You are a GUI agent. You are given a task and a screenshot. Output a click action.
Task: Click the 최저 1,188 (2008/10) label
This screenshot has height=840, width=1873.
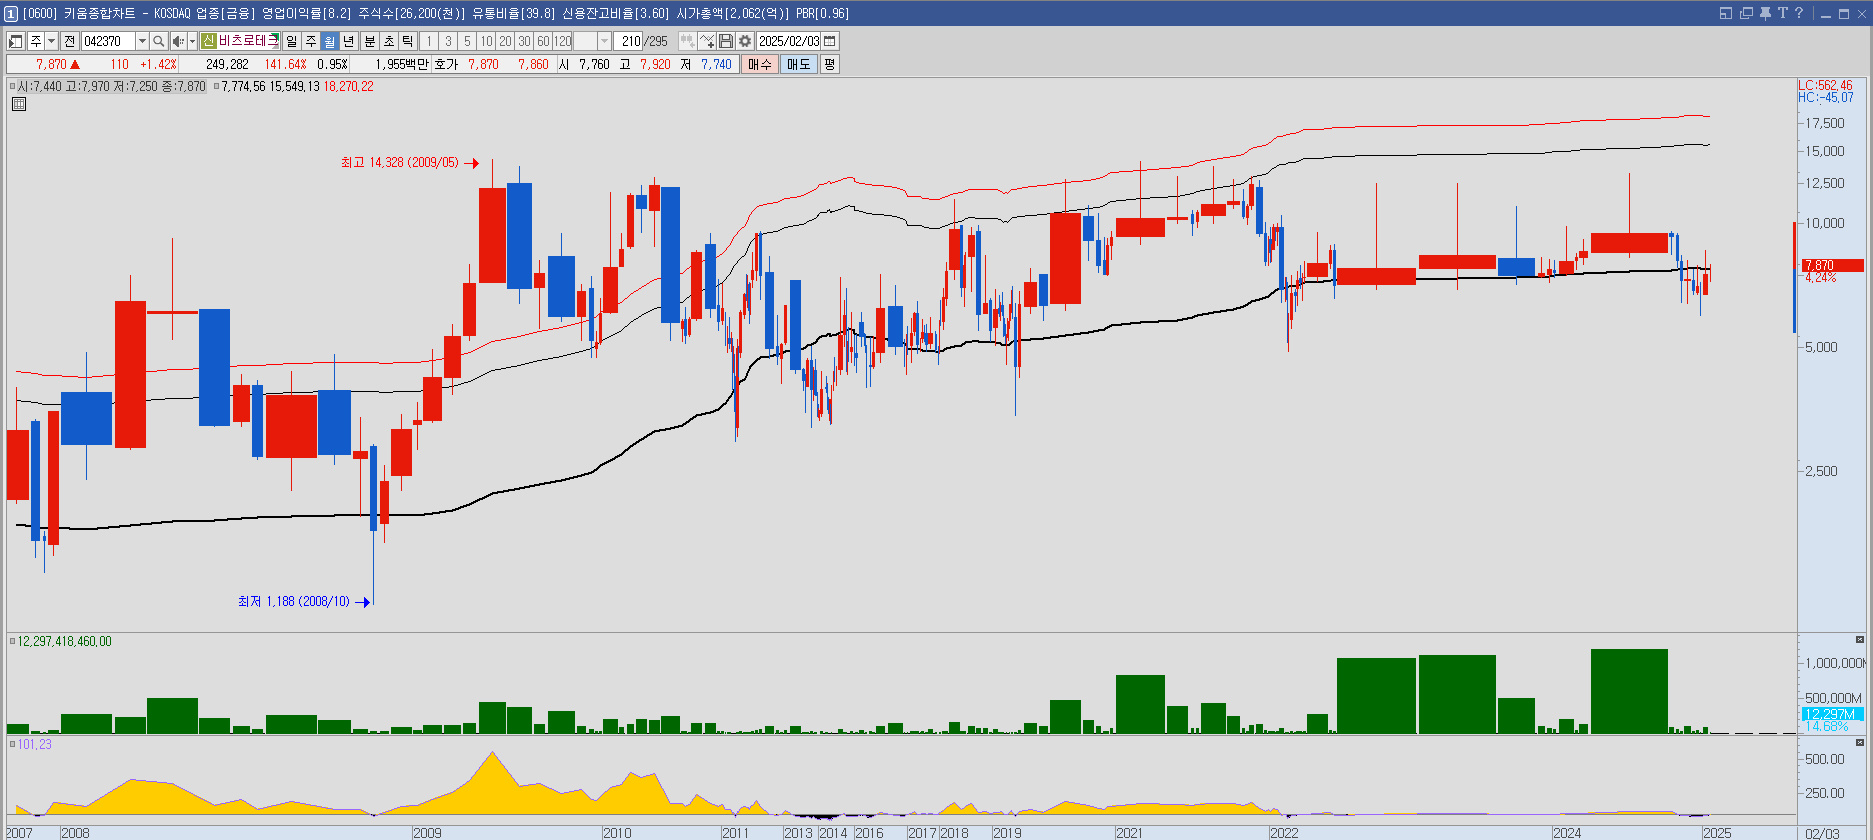[x=294, y=601]
